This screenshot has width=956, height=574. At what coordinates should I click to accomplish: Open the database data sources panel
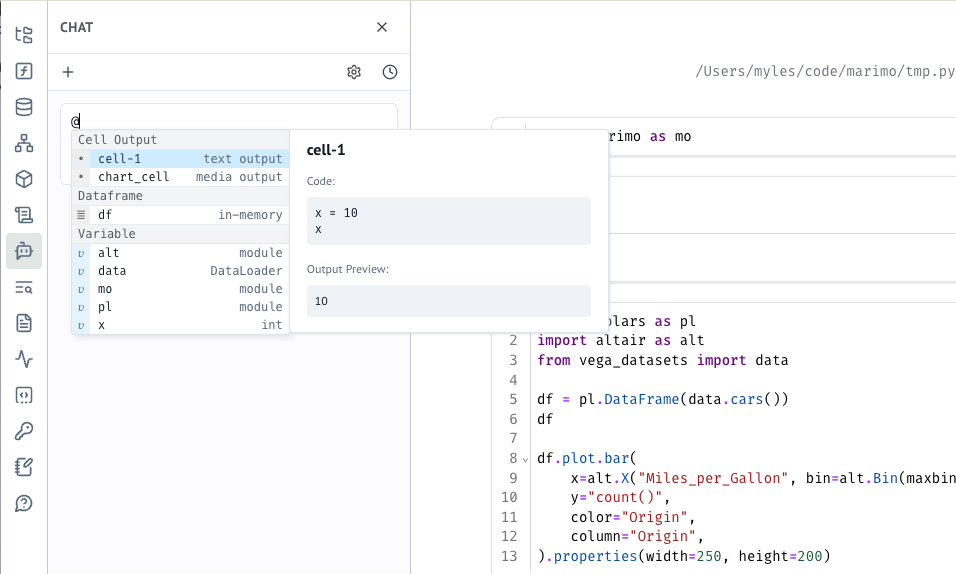click(24, 107)
